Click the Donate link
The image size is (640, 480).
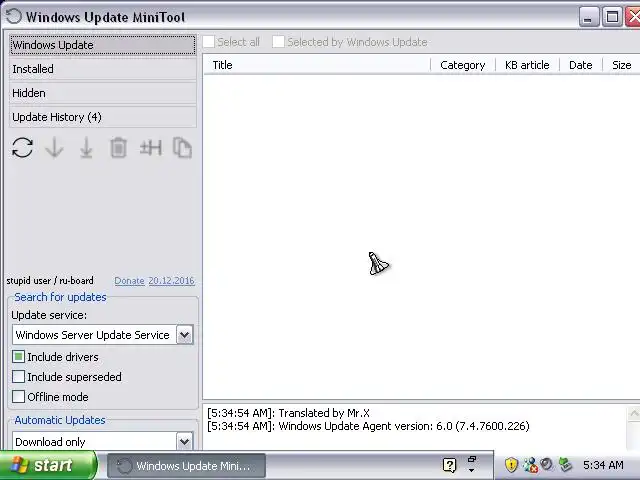tap(129, 281)
